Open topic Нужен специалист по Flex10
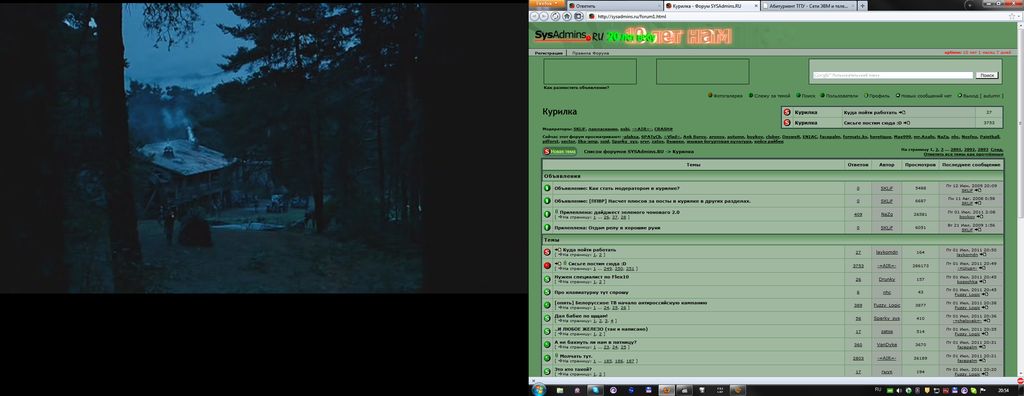1024x396 pixels. [592, 277]
